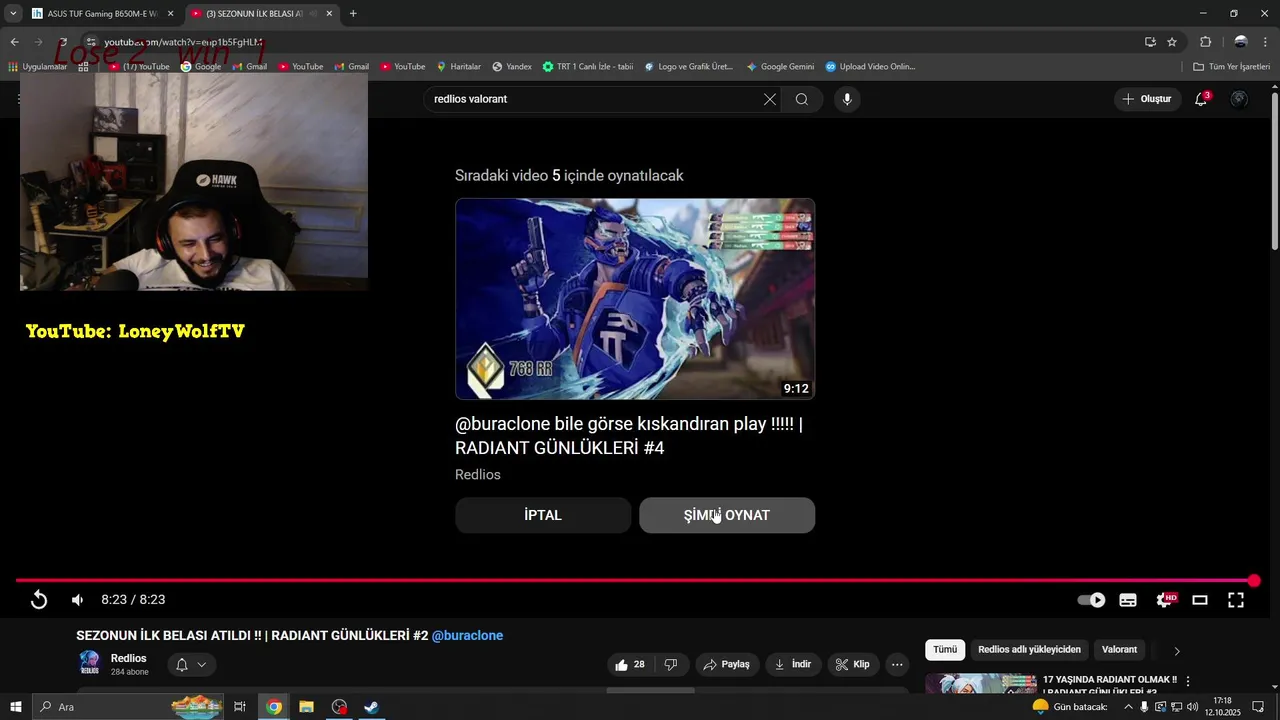1280x720 pixels.
Task: Open the tab search dropdown arrow
Action: [12, 14]
